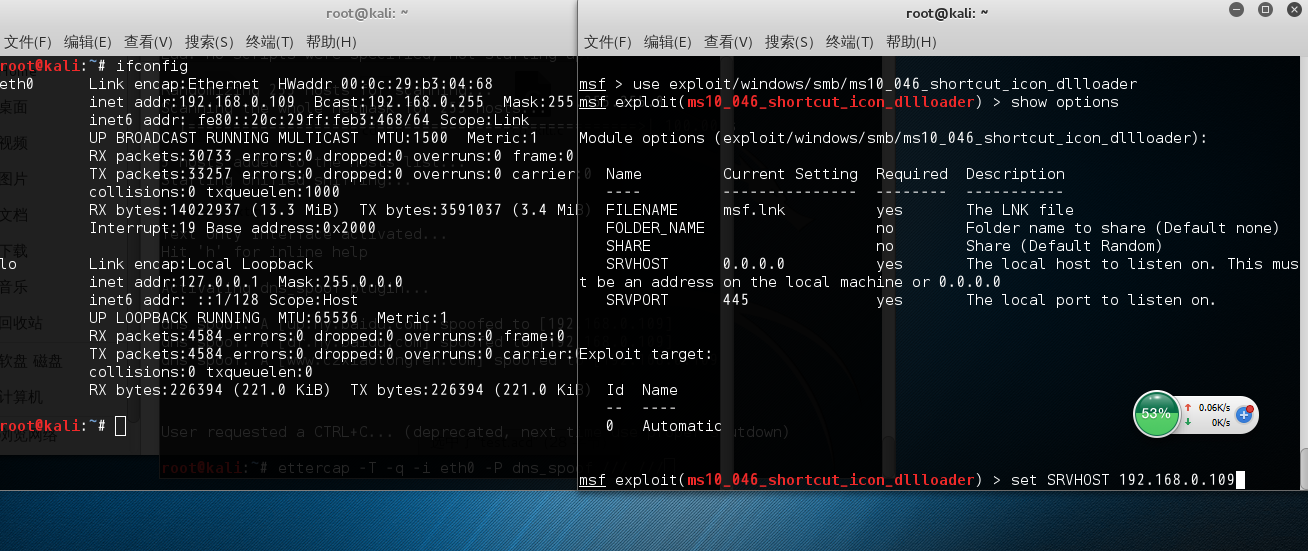Image resolution: width=1308 pixels, height=551 pixels.
Task: Click cursor after set SRVHOST 192.168.0.109
Action: [x=1240, y=480]
